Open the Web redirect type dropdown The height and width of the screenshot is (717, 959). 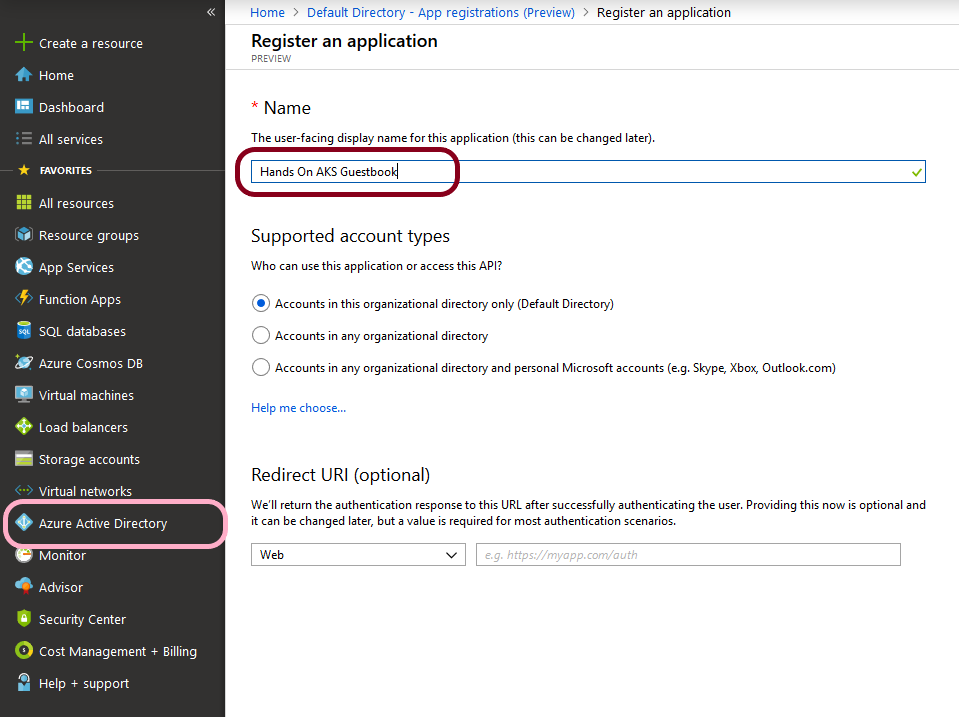click(358, 554)
